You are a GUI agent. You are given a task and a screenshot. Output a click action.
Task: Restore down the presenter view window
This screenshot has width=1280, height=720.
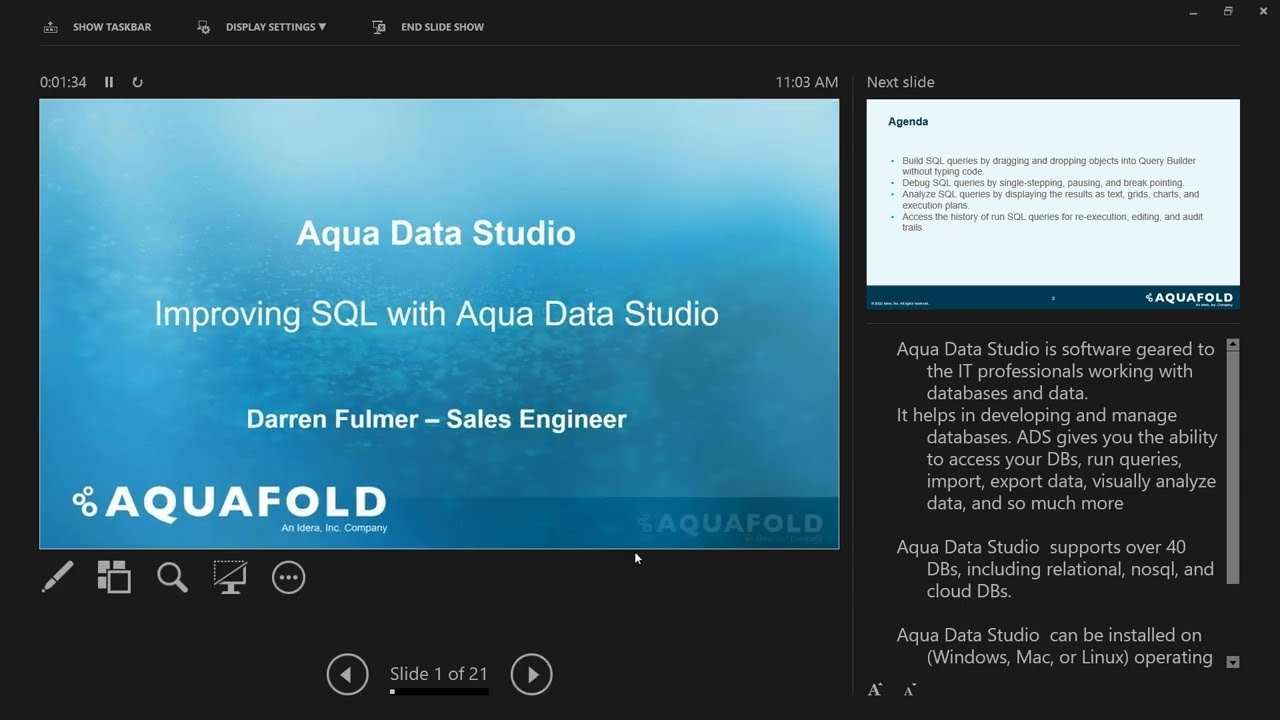coord(1228,11)
